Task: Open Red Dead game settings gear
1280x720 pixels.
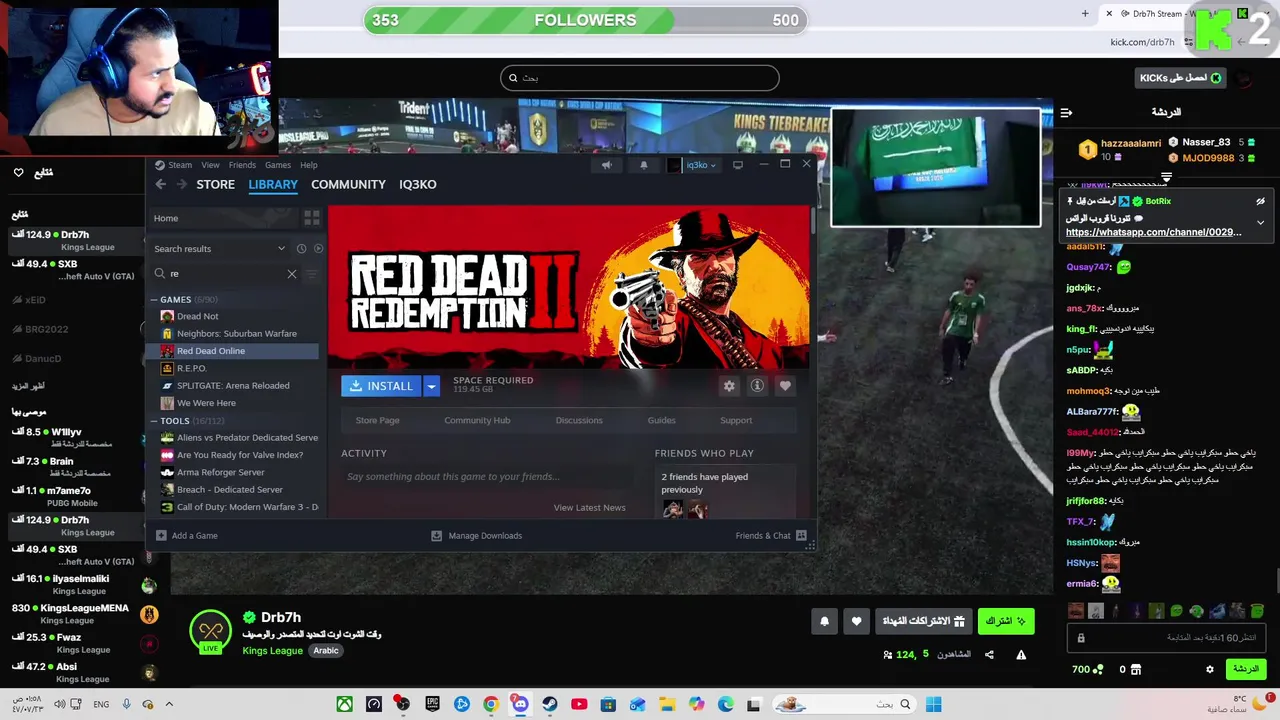Action: pos(729,386)
